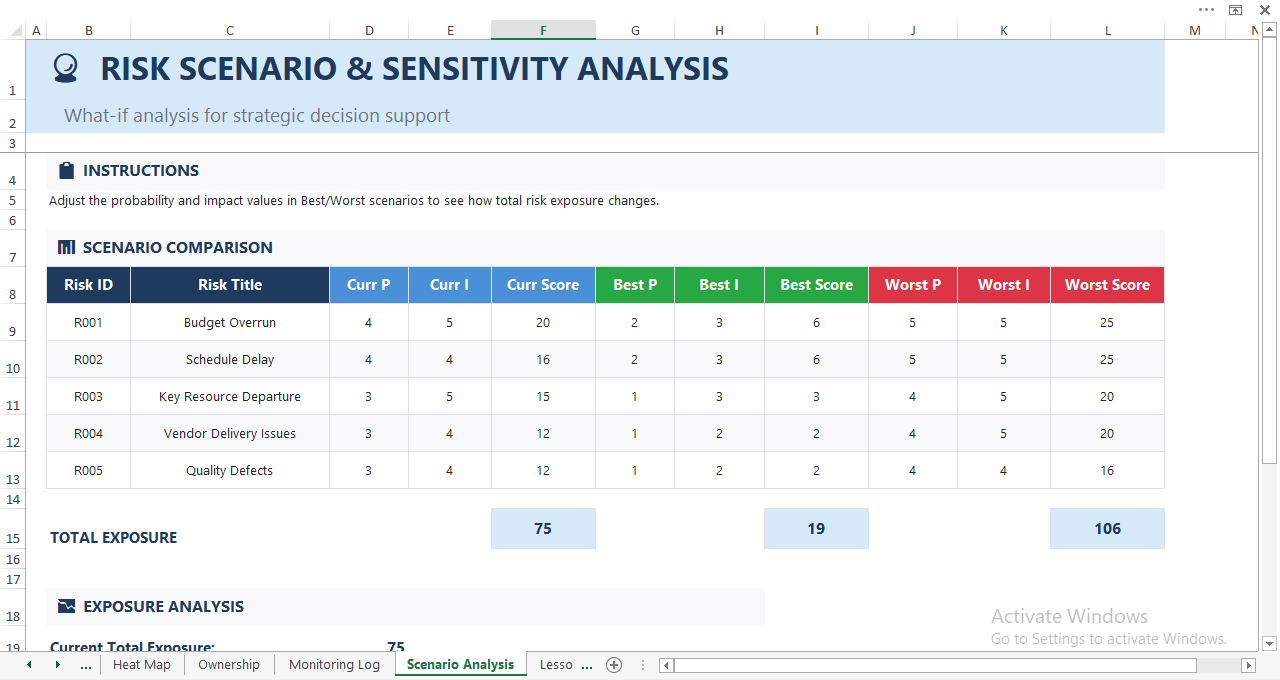Show more sheets via right ellipsis
Viewport: 1280px width, 680px height.
pos(587,665)
